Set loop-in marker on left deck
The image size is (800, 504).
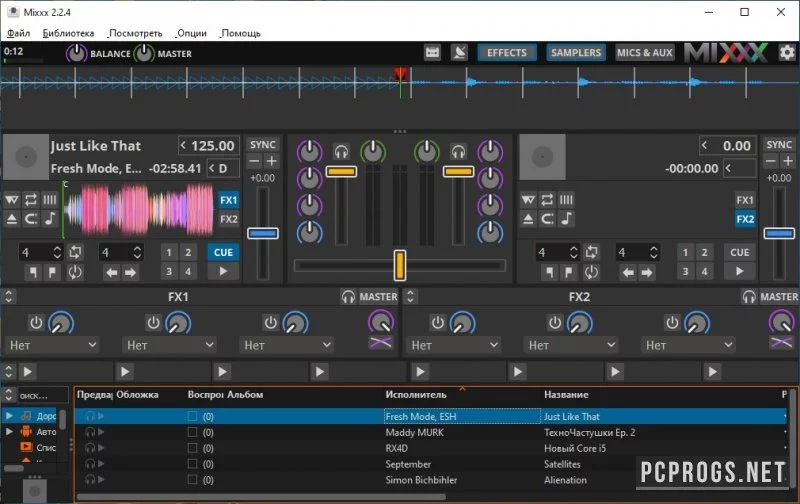point(33,272)
